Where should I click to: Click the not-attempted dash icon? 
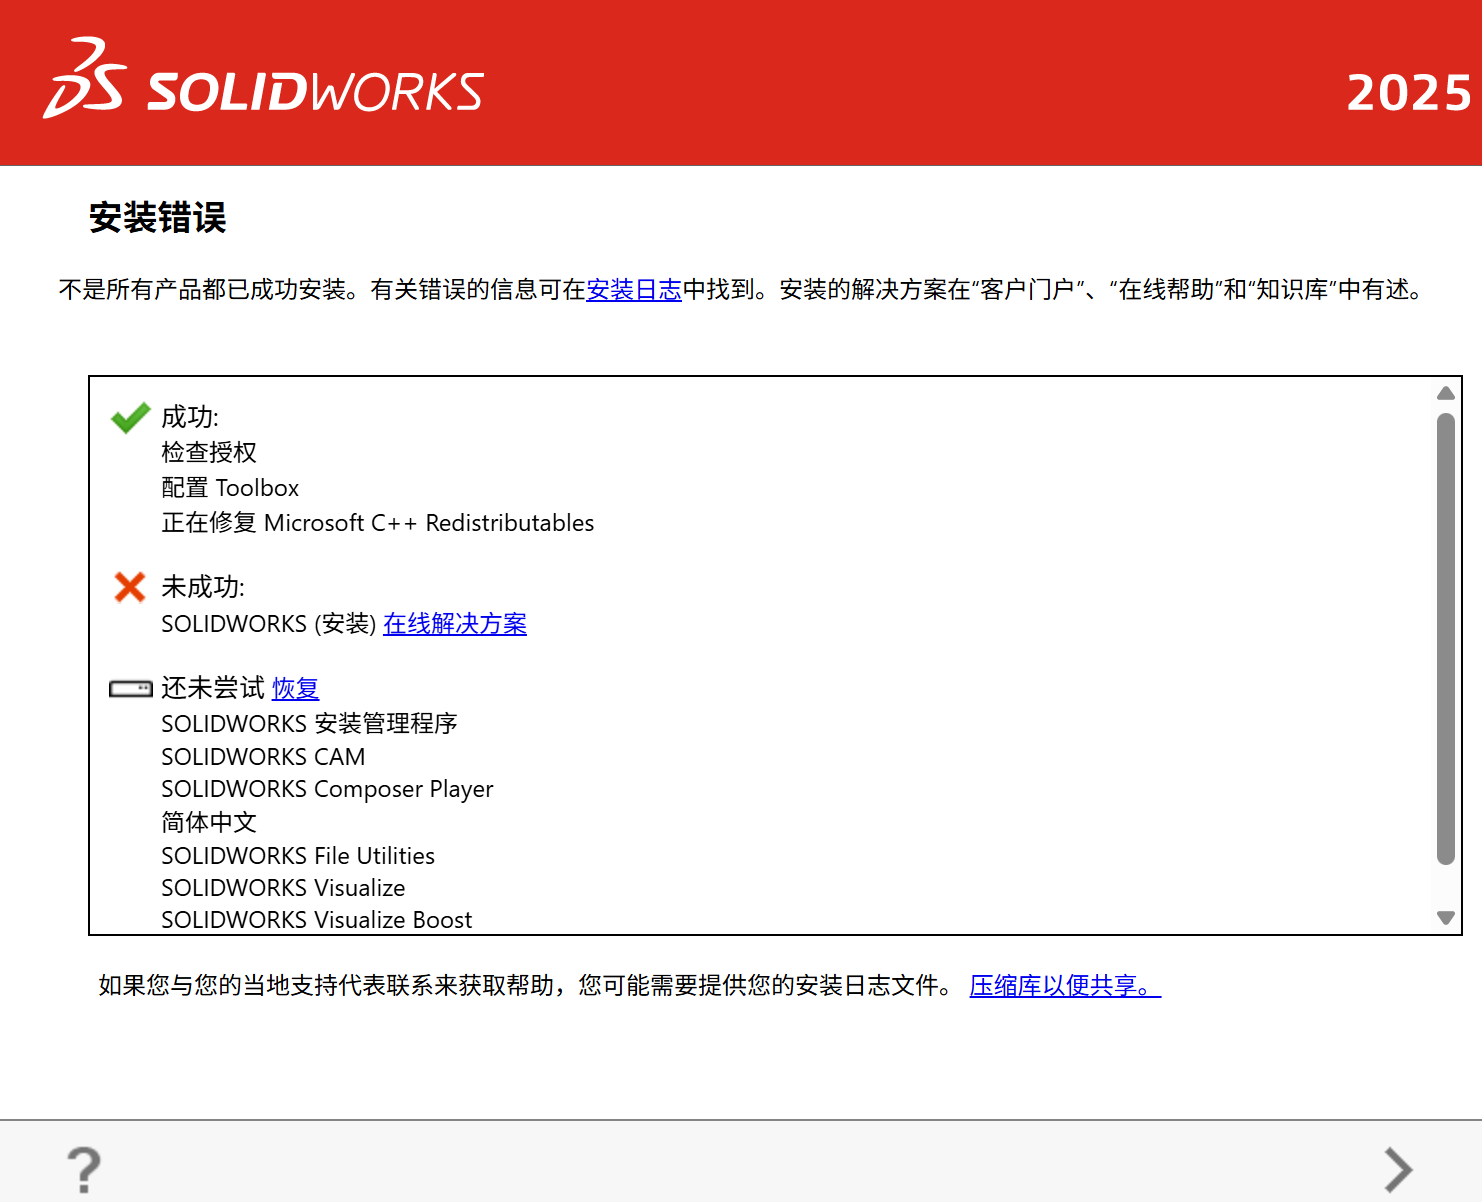click(130, 688)
